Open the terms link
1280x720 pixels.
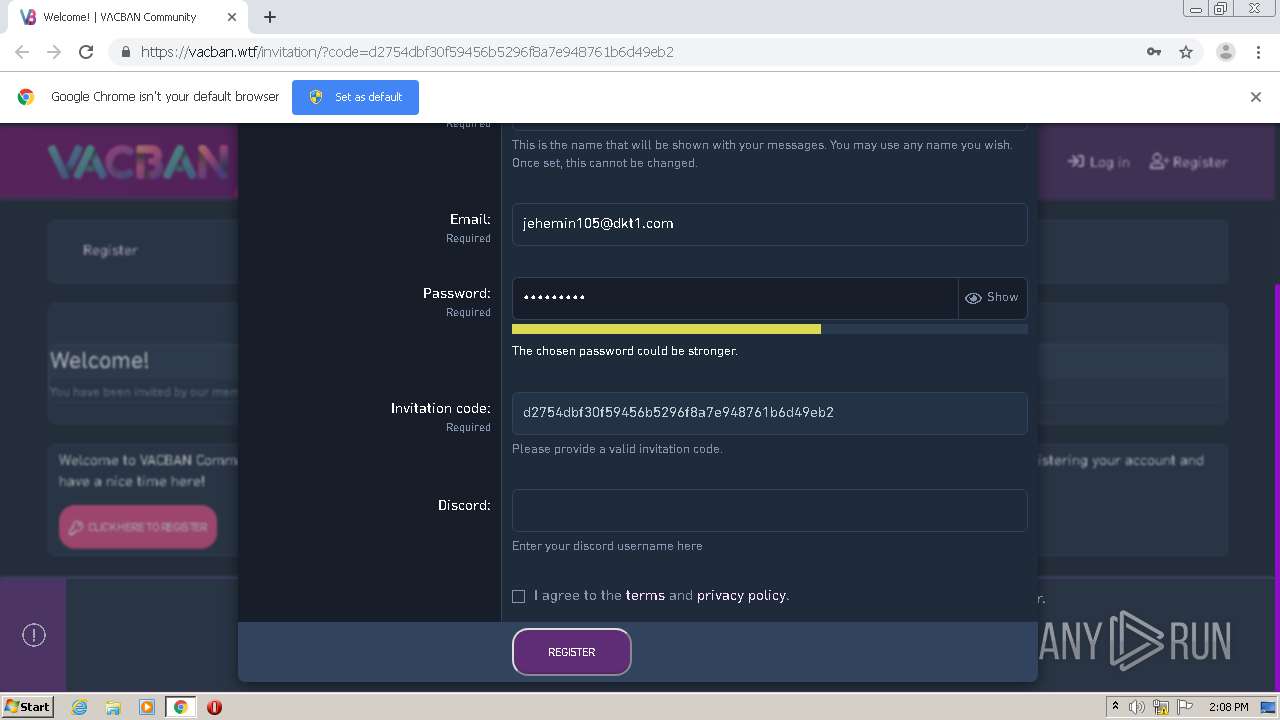pyautogui.click(x=645, y=596)
